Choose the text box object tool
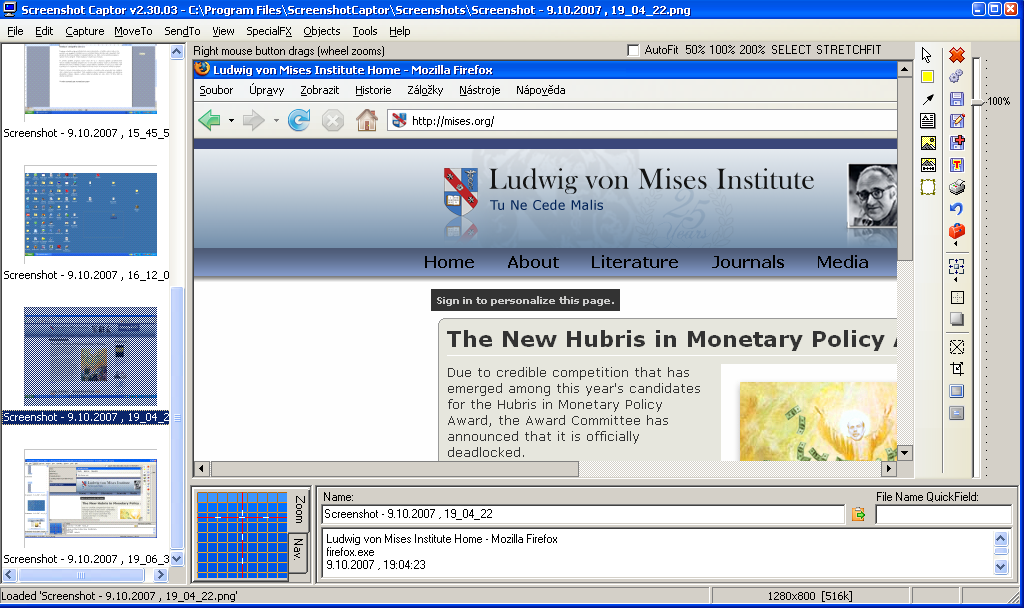Viewport: 1024px width, 608px height. 927,121
